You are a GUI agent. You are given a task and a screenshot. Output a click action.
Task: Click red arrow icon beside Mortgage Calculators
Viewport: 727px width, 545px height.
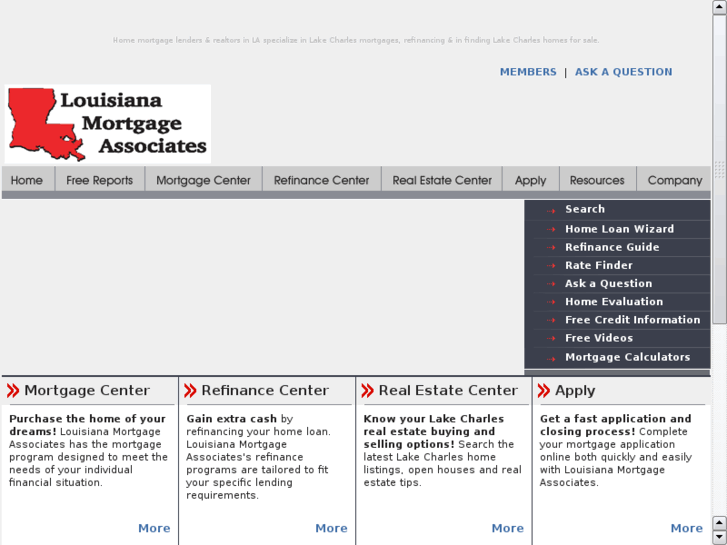click(x=551, y=359)
